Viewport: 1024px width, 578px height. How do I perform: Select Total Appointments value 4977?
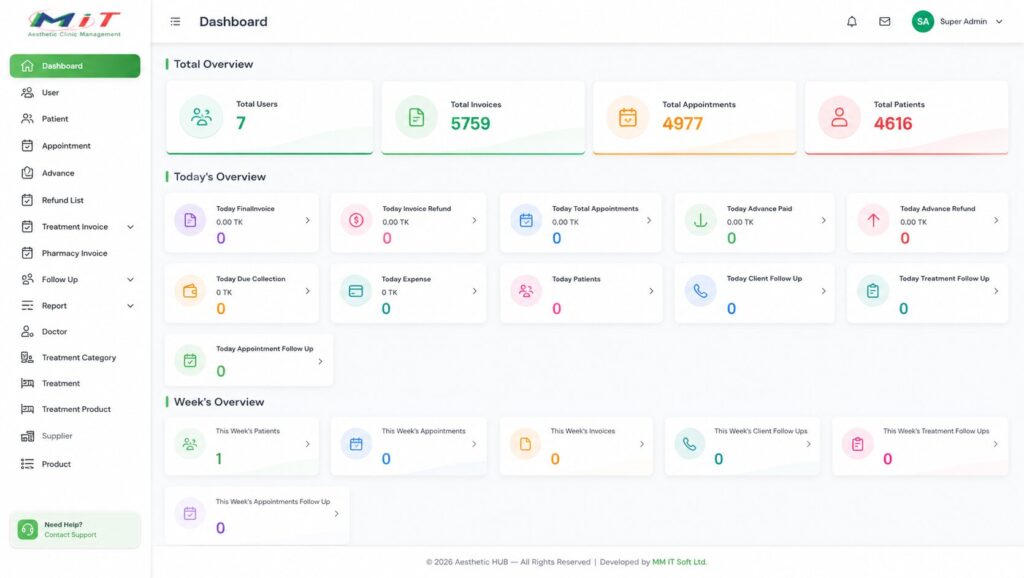tap(682, 123)
